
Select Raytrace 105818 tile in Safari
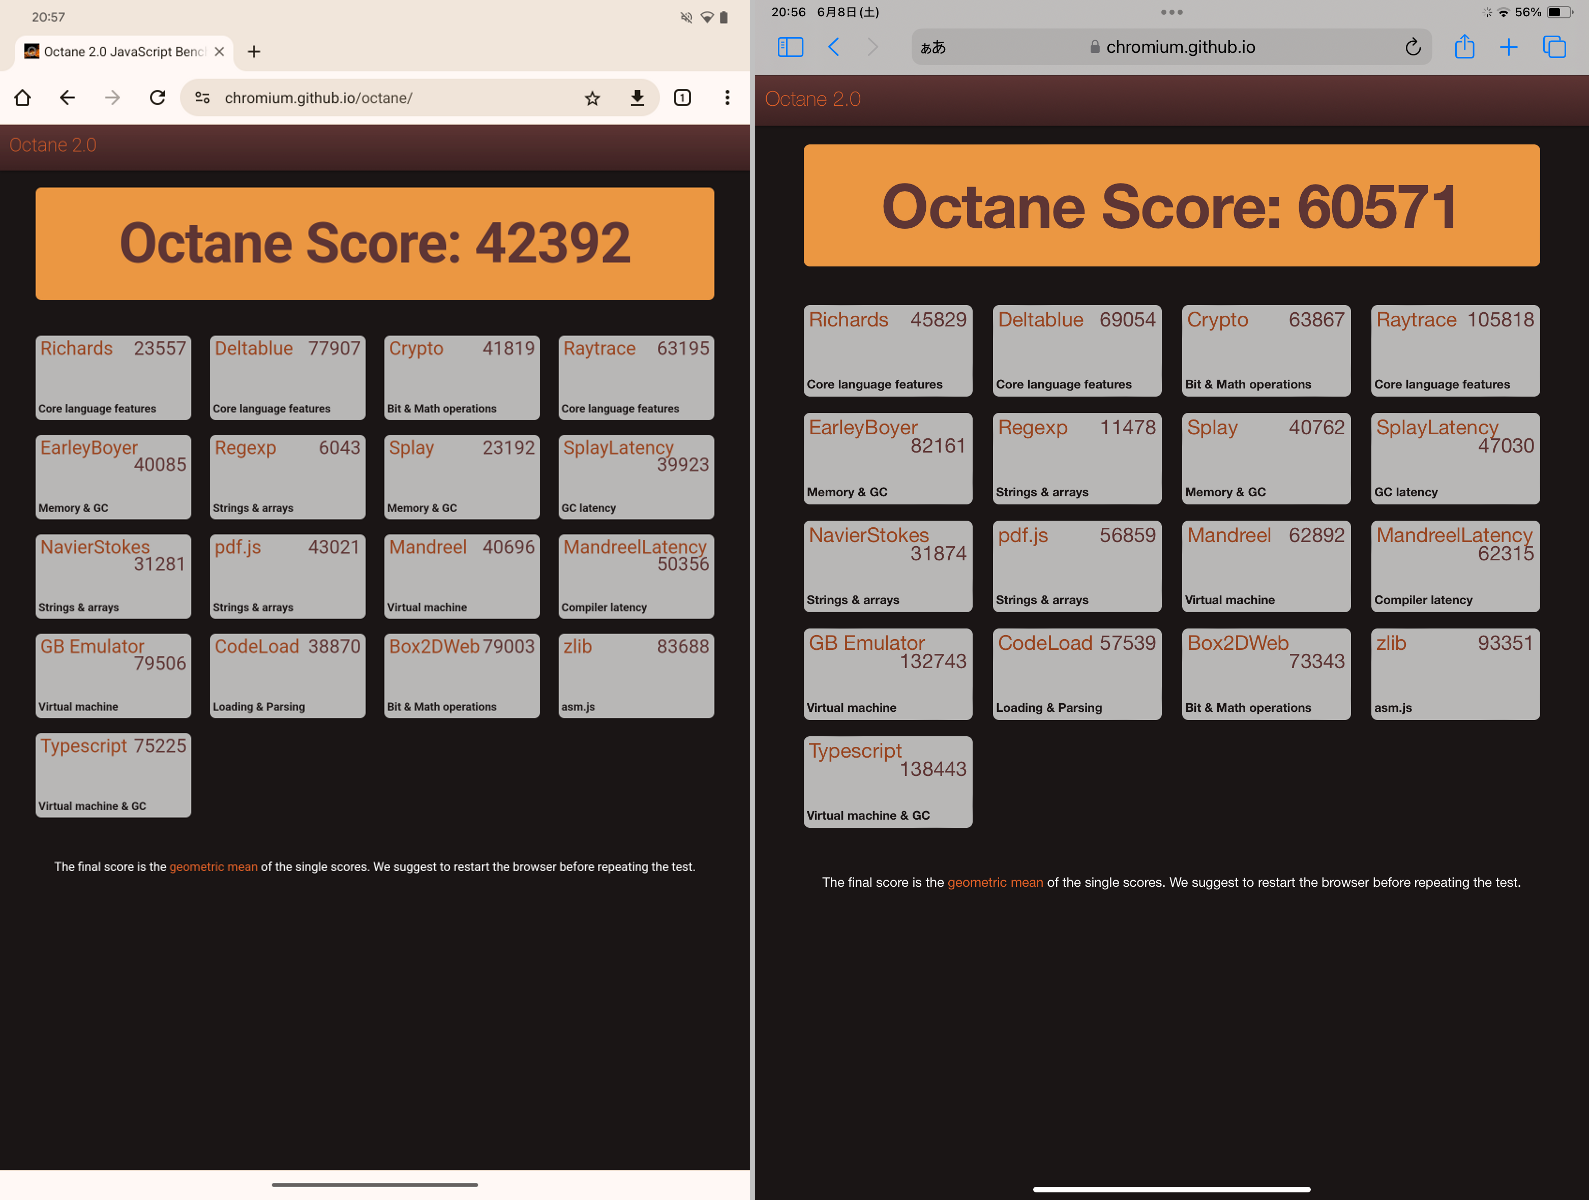1455,351
